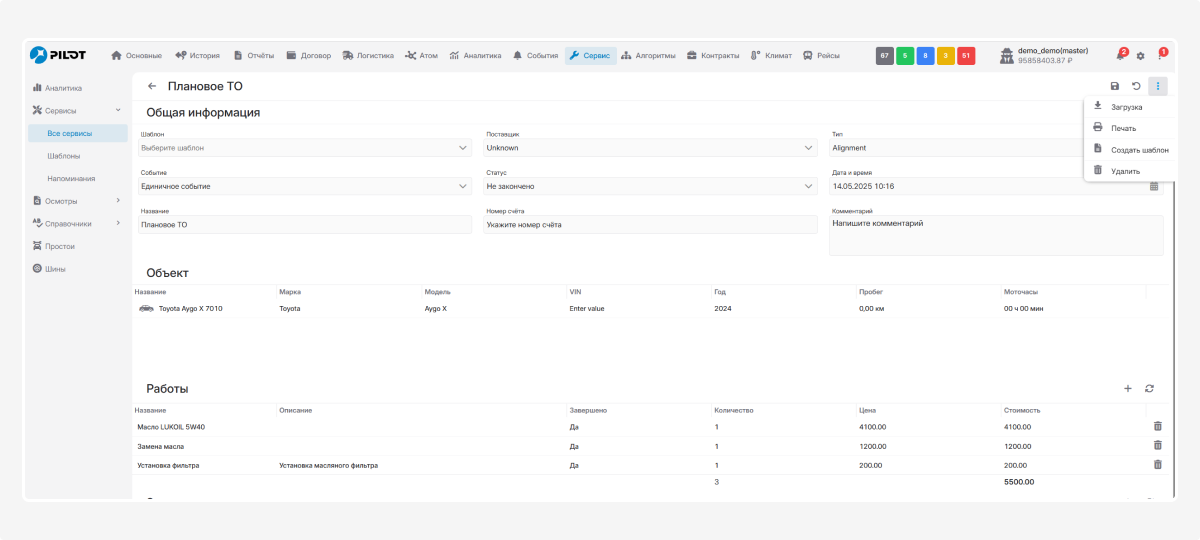The height and width of the screenshot is (540, 1200).
Task: Select Печать from the menu
Action: pyautogui.click(x=1123, y=128)
